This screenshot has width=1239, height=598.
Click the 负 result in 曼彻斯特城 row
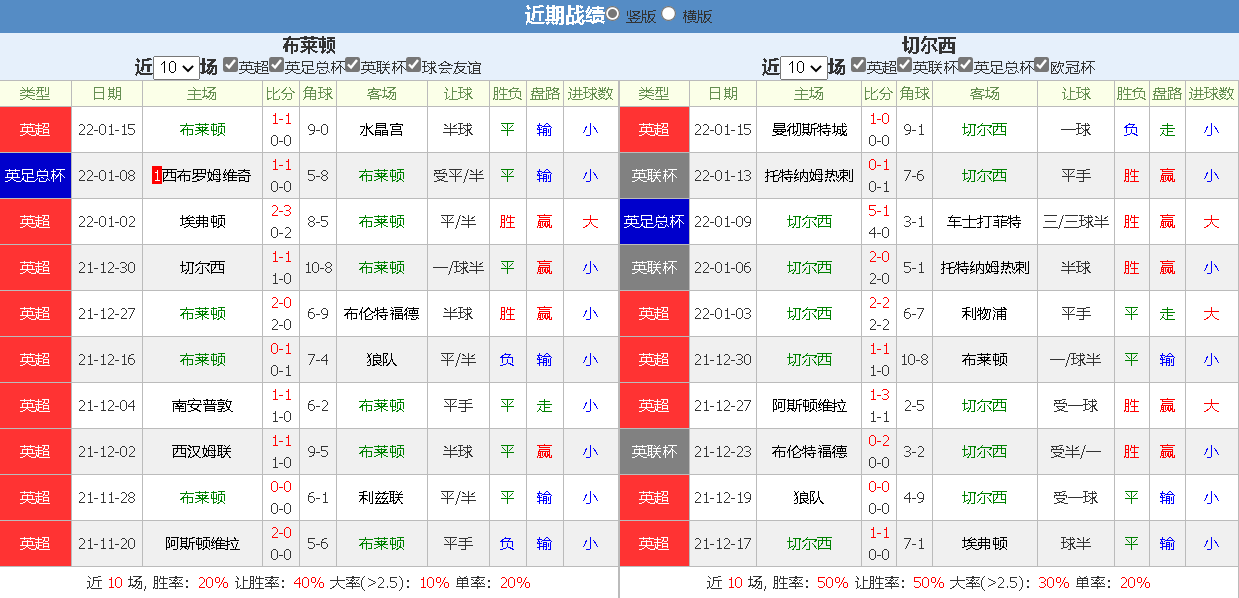[1131, 129]
